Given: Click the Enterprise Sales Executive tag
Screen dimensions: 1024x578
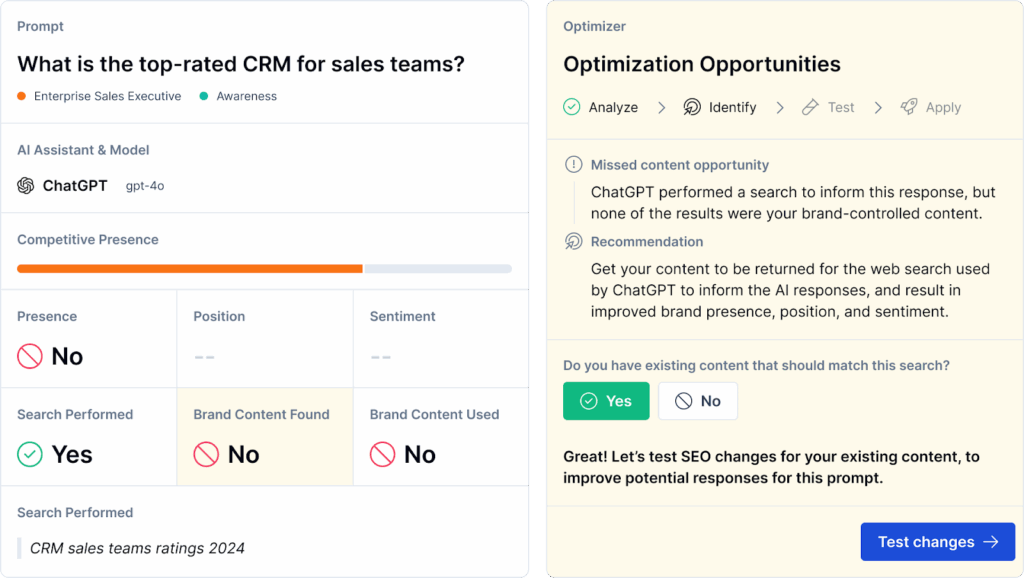Looking at the screenshot, I should 107,96.
